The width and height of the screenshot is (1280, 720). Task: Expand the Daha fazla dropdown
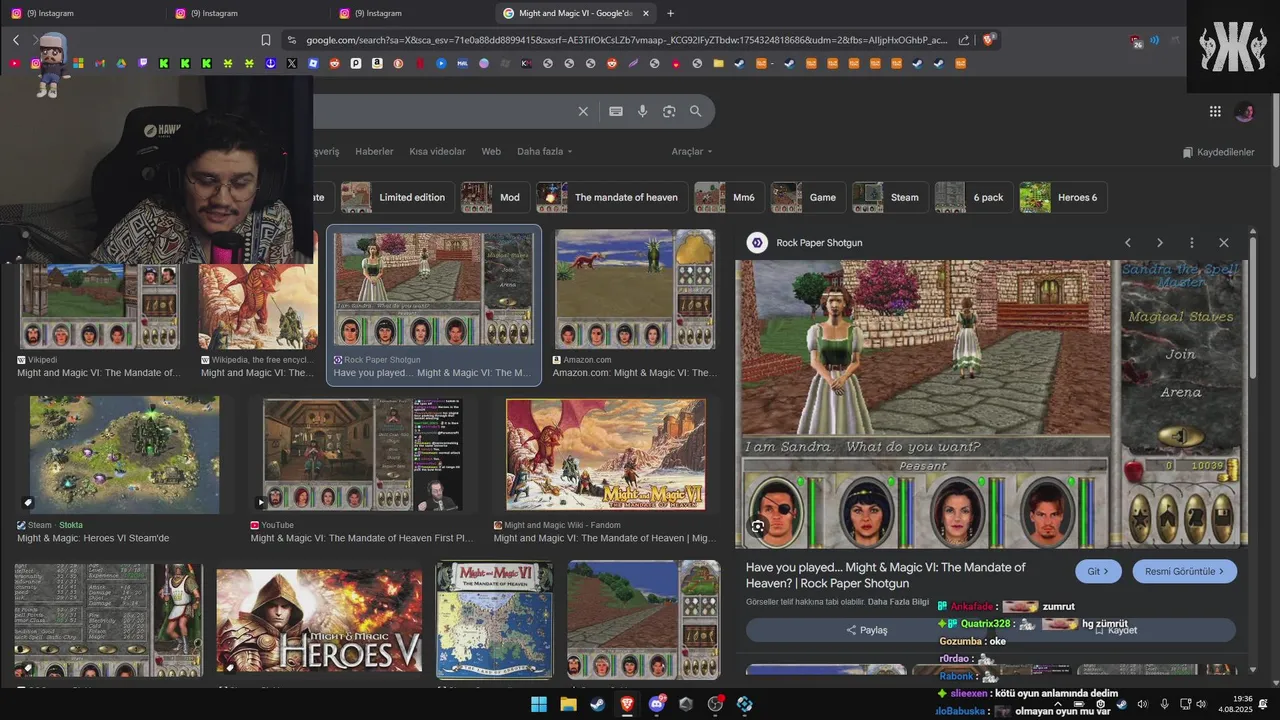[545, 152]
